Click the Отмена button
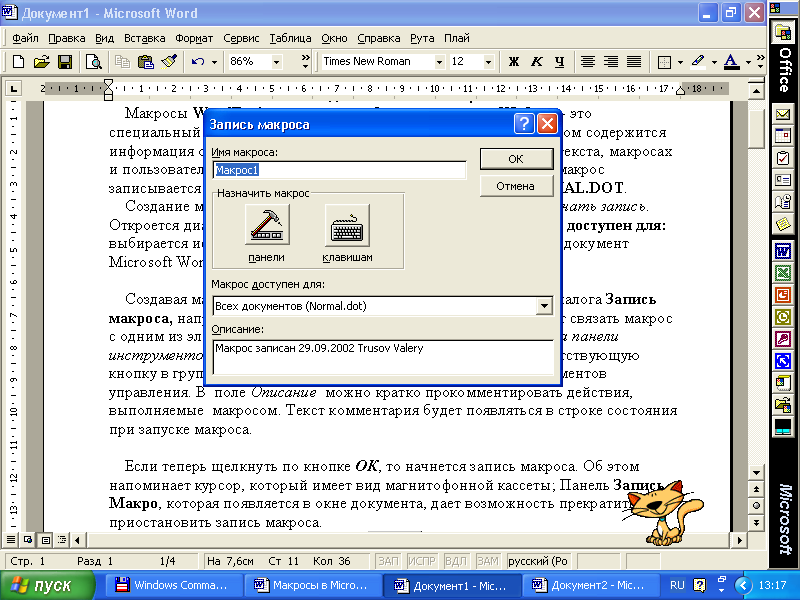Viewport: 800px width, 600px height. coord(516,186)
